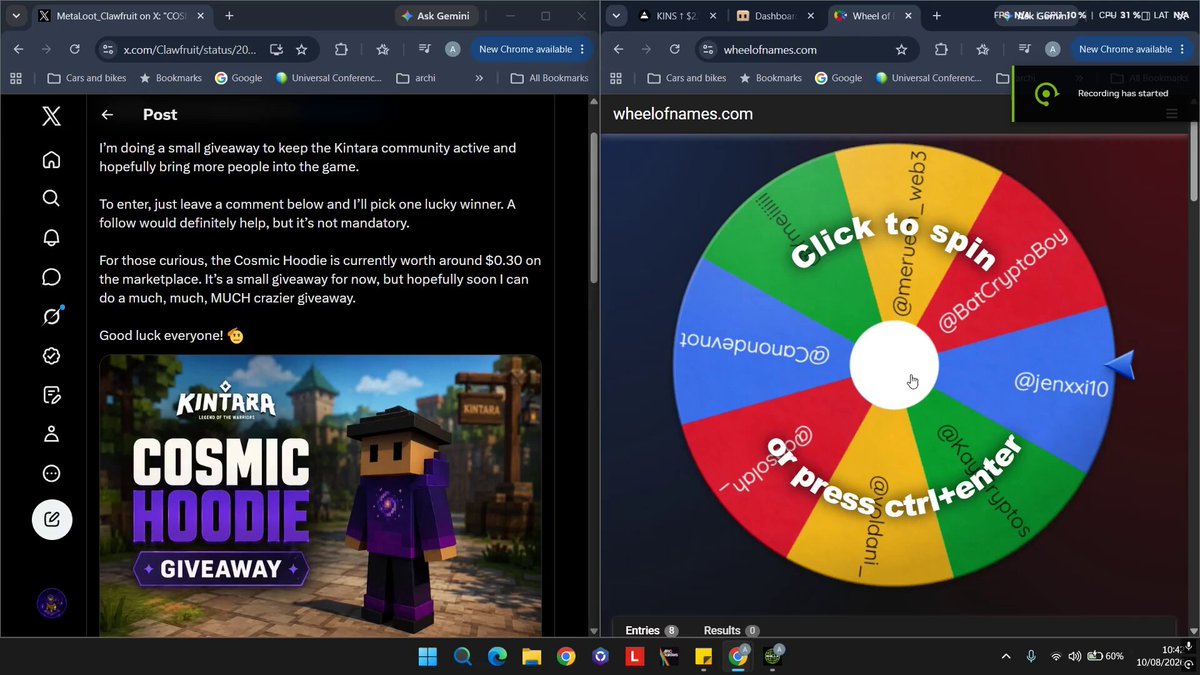Open File Explorer from the taskbar

click(531, 656)
